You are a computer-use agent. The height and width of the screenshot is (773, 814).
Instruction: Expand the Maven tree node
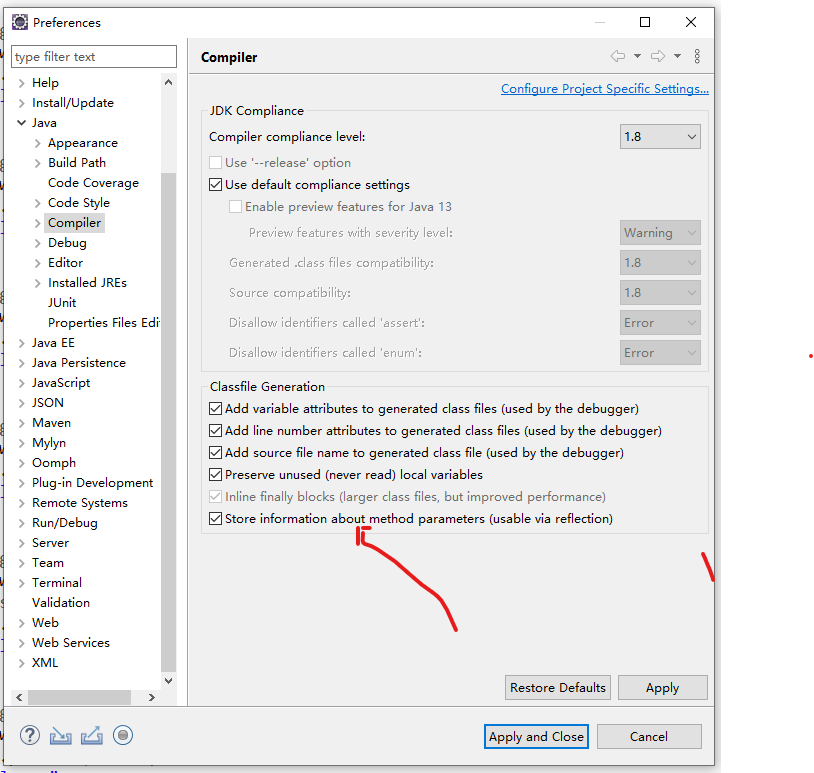pos(21,423)
